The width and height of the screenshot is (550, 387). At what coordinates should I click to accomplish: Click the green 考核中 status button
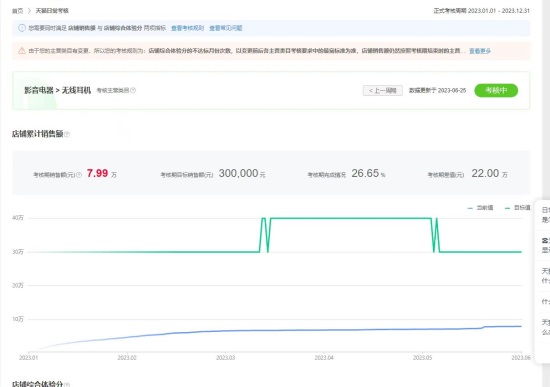click(496, 91)
